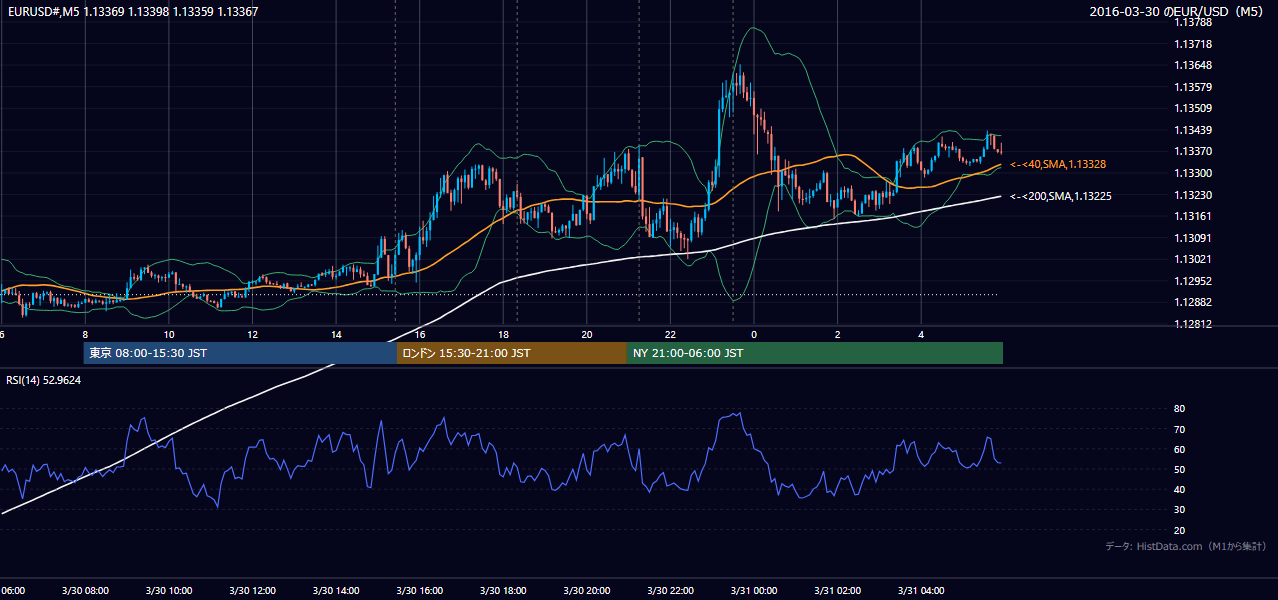Select the ロンドン 15:30-21:00 JST session bar
Viewport: 1278px width, 600px height.
click(x=512, y=353)
